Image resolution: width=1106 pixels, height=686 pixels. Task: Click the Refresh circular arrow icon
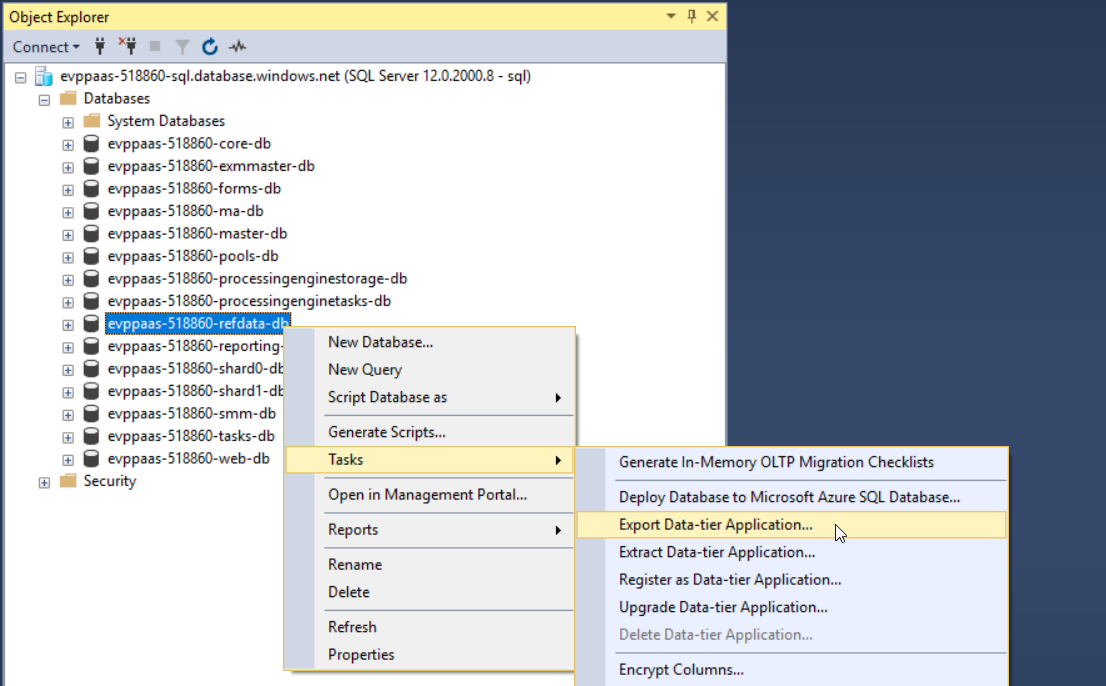[x=209, y=47]
